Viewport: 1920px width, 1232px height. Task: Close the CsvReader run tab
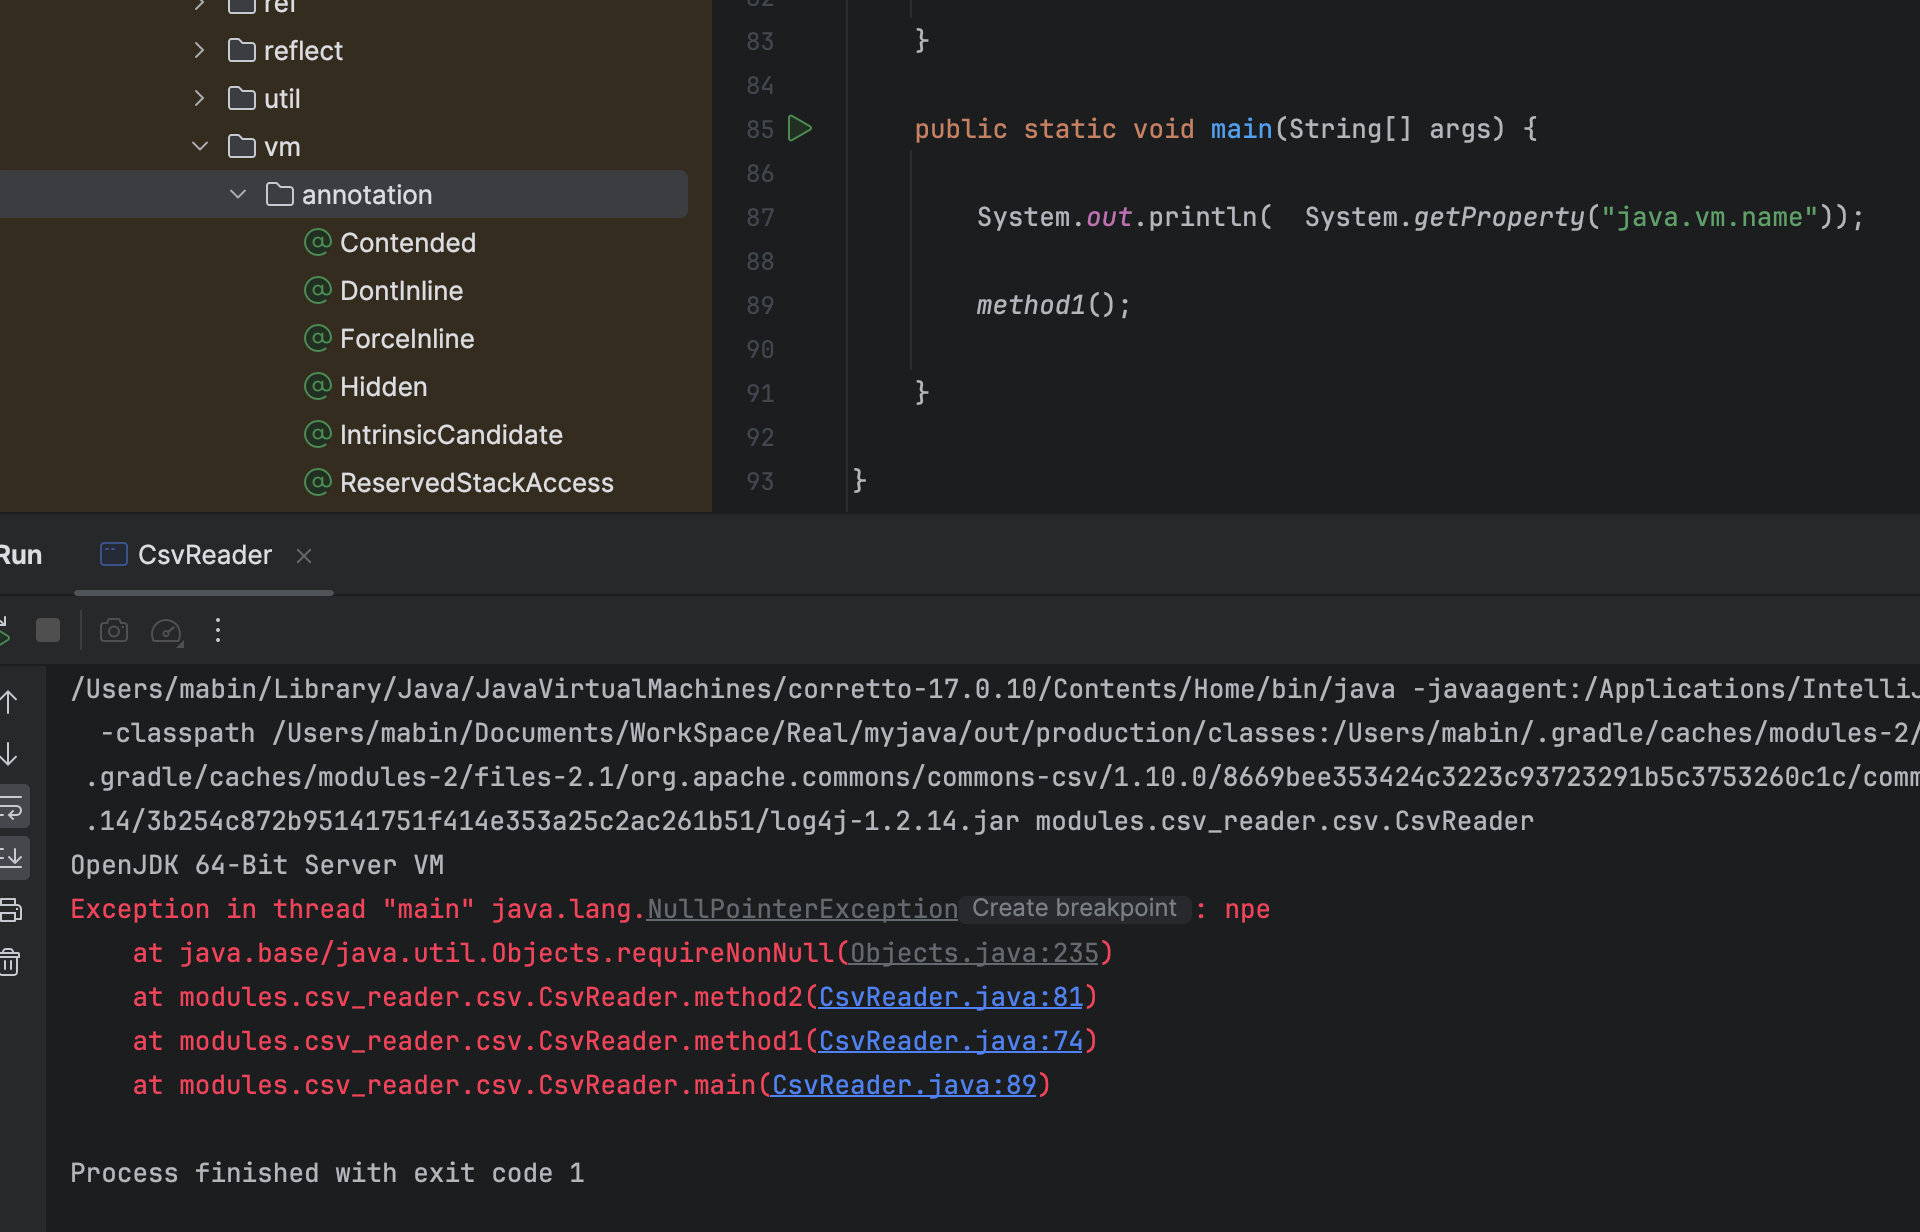(x=304, y=556)
